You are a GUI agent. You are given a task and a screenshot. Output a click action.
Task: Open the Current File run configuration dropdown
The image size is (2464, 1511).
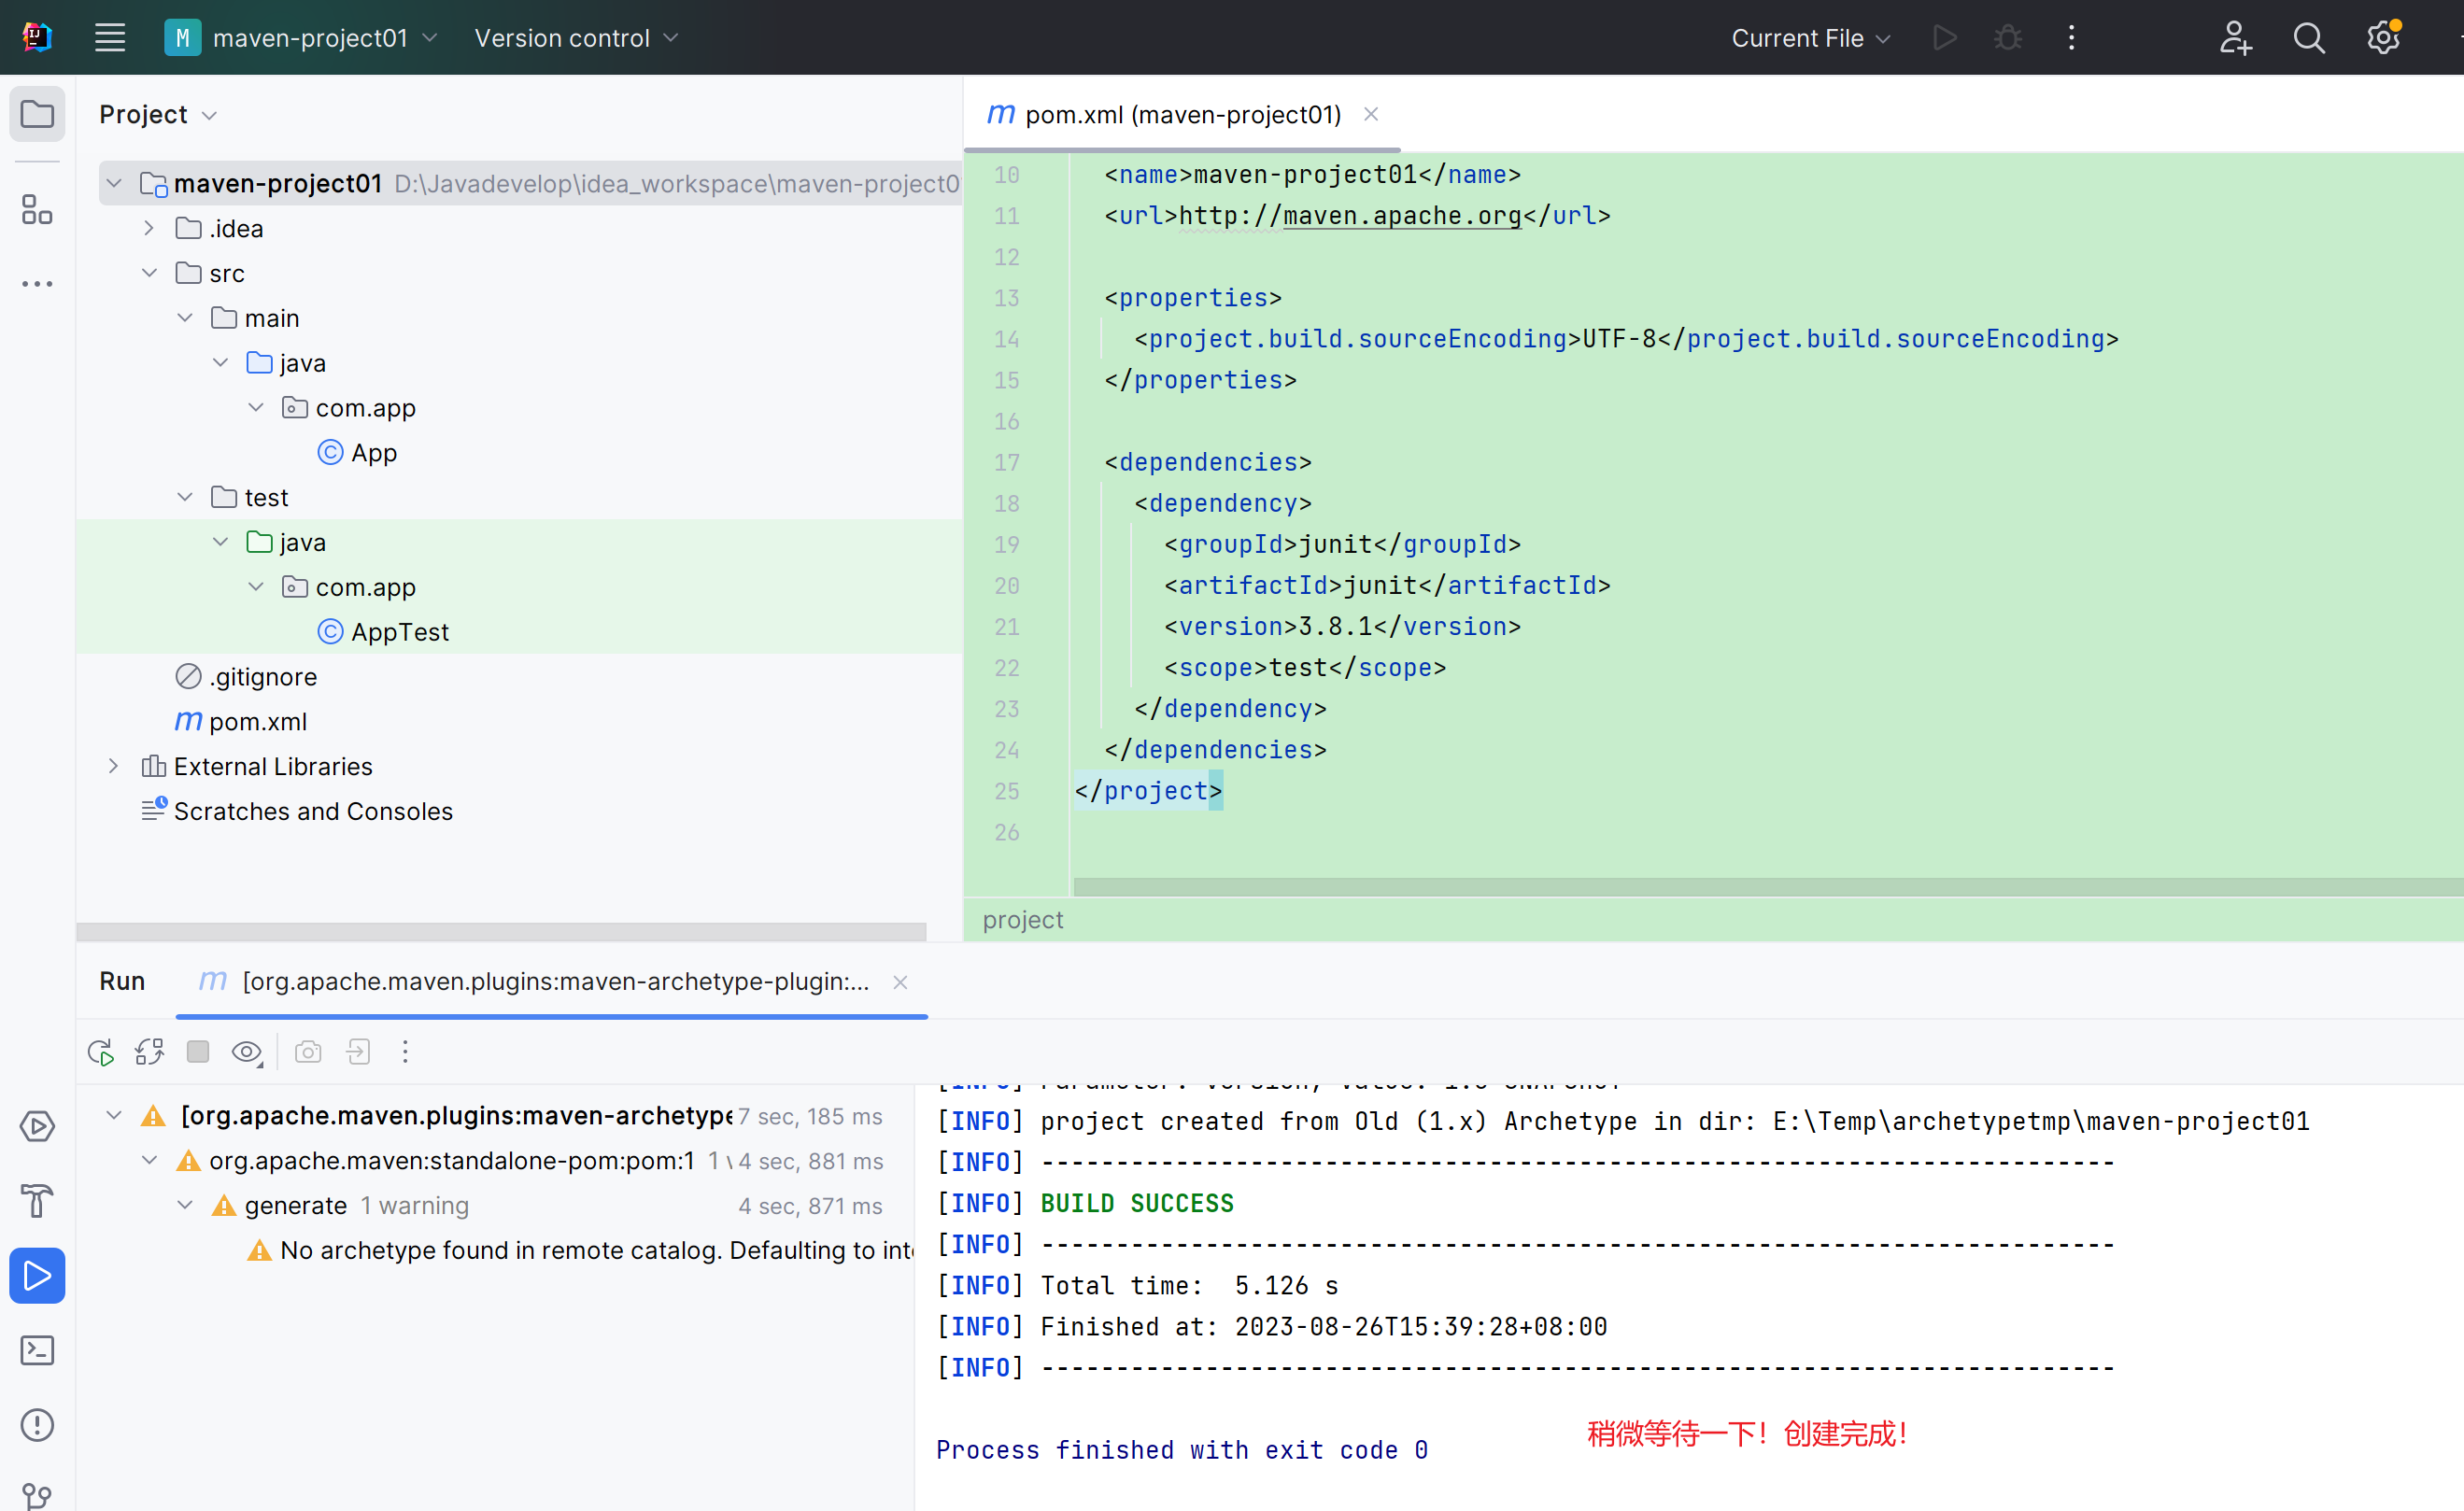(1810, 38)
